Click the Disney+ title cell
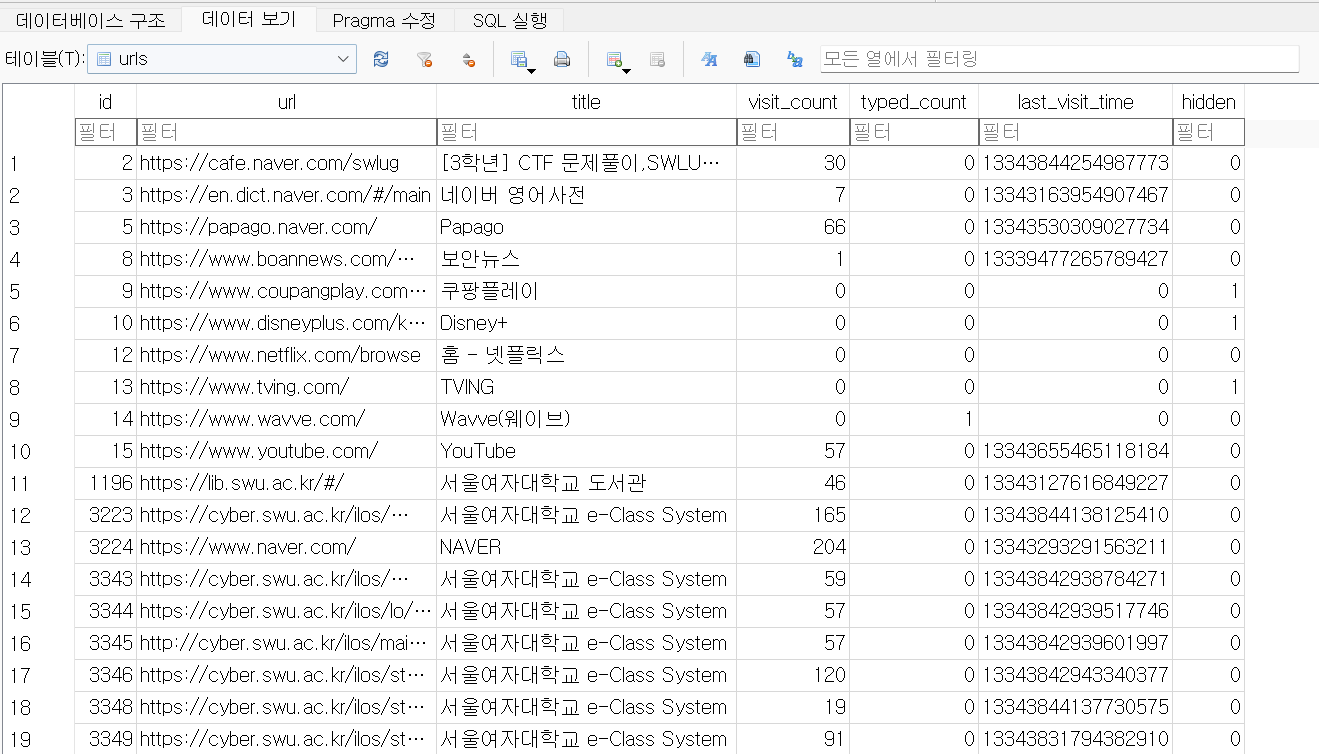 coord(586,323)
